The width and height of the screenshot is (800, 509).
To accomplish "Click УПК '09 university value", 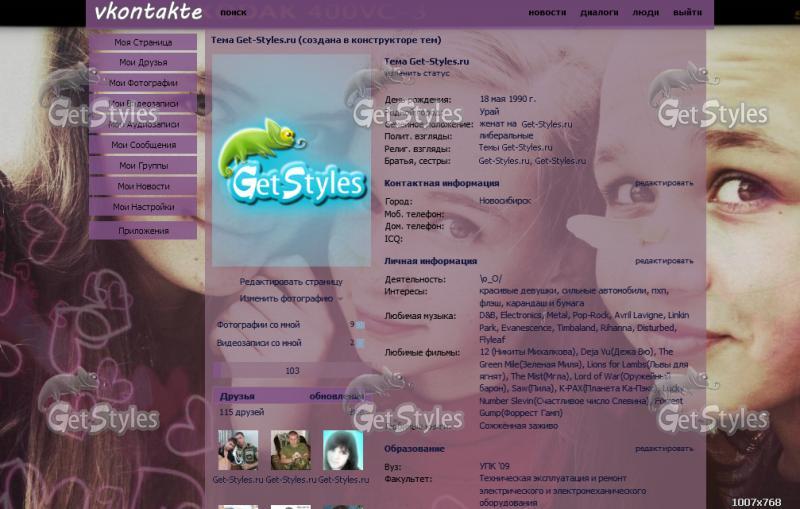I will [x=494, y=466].
